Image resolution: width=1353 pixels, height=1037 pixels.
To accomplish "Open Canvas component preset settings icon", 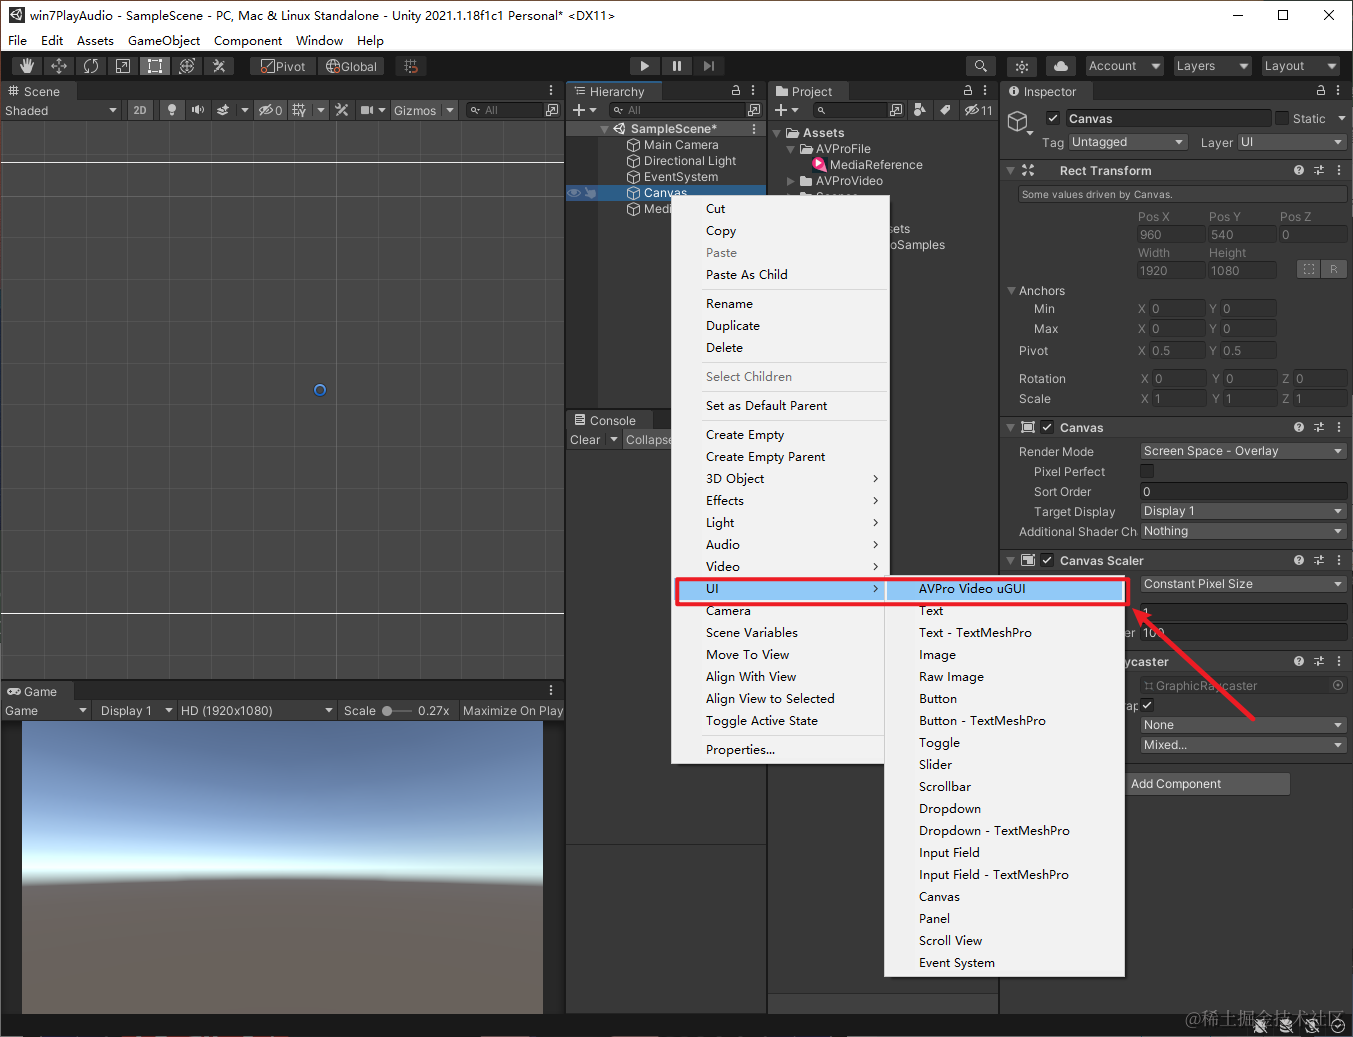I will [1319, 427].
